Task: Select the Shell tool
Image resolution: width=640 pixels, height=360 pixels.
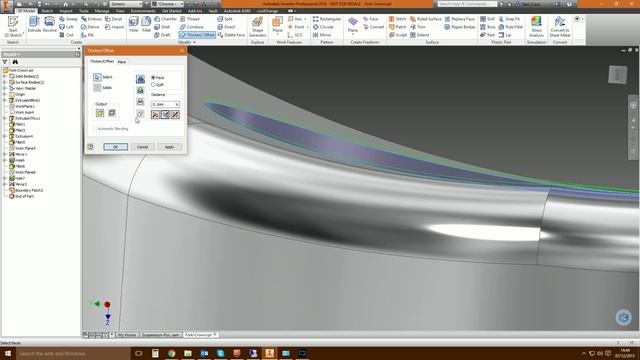Action: pos(162,27)
